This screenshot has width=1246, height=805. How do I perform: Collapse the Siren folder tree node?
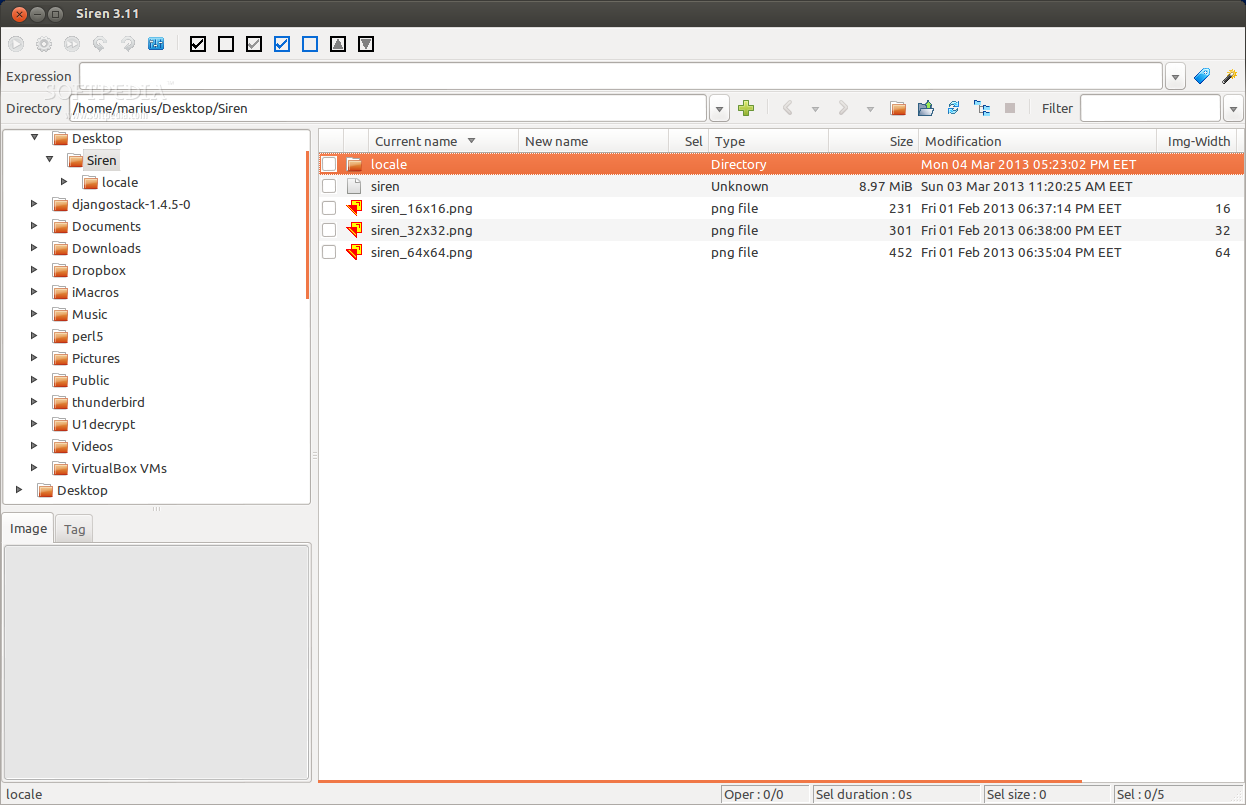click(x=49, y=160)
